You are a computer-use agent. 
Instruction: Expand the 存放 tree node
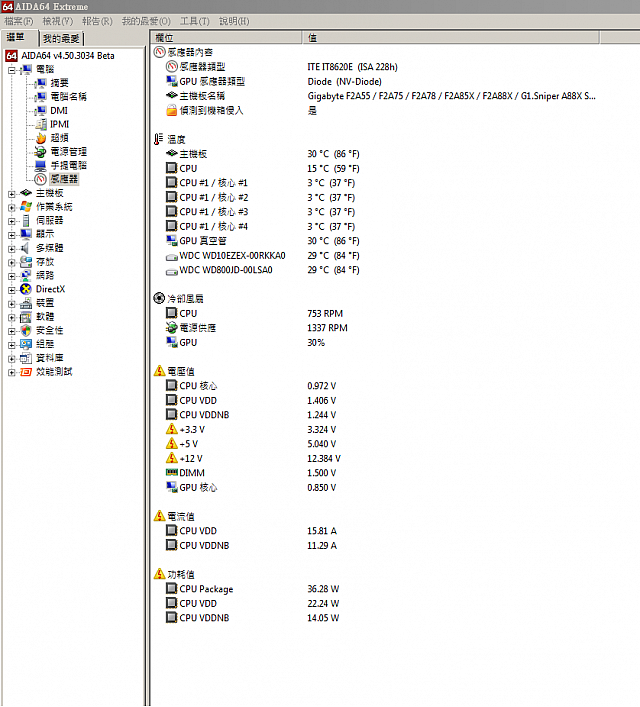12,262
